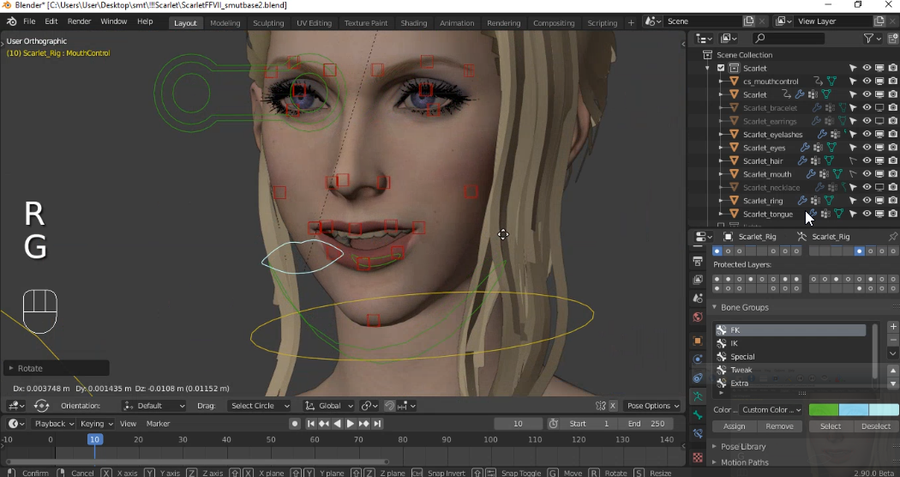
Task: Expand the cs_mouthcontrol tree item
Action: [x=721, y=81]
